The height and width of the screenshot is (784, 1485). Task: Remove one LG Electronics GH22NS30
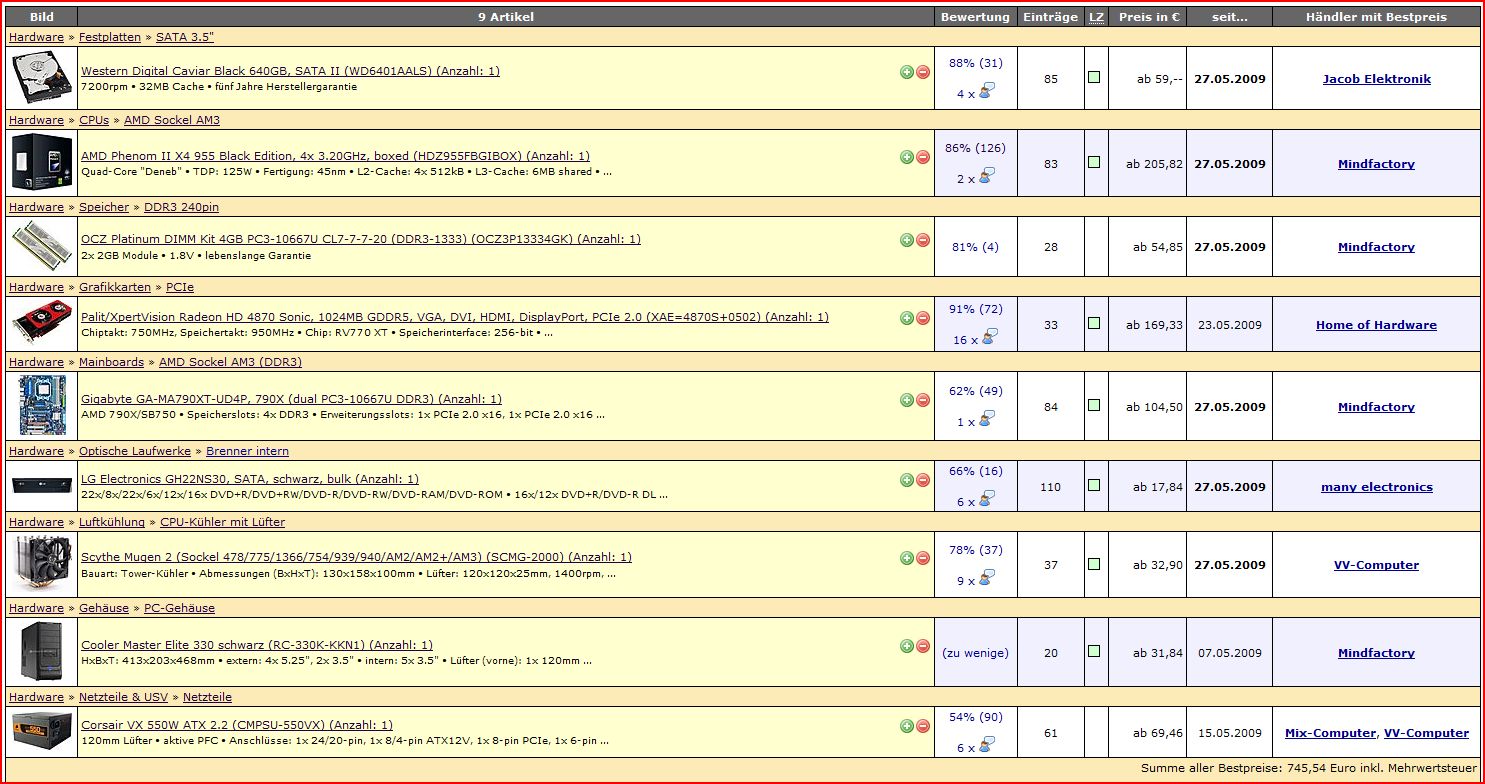click(922, 480)
